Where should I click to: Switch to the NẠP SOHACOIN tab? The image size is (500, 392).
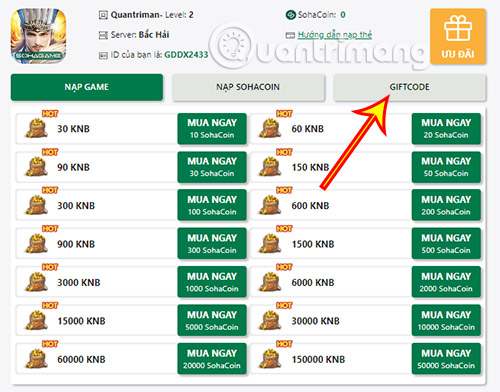[x=248, y=87]
